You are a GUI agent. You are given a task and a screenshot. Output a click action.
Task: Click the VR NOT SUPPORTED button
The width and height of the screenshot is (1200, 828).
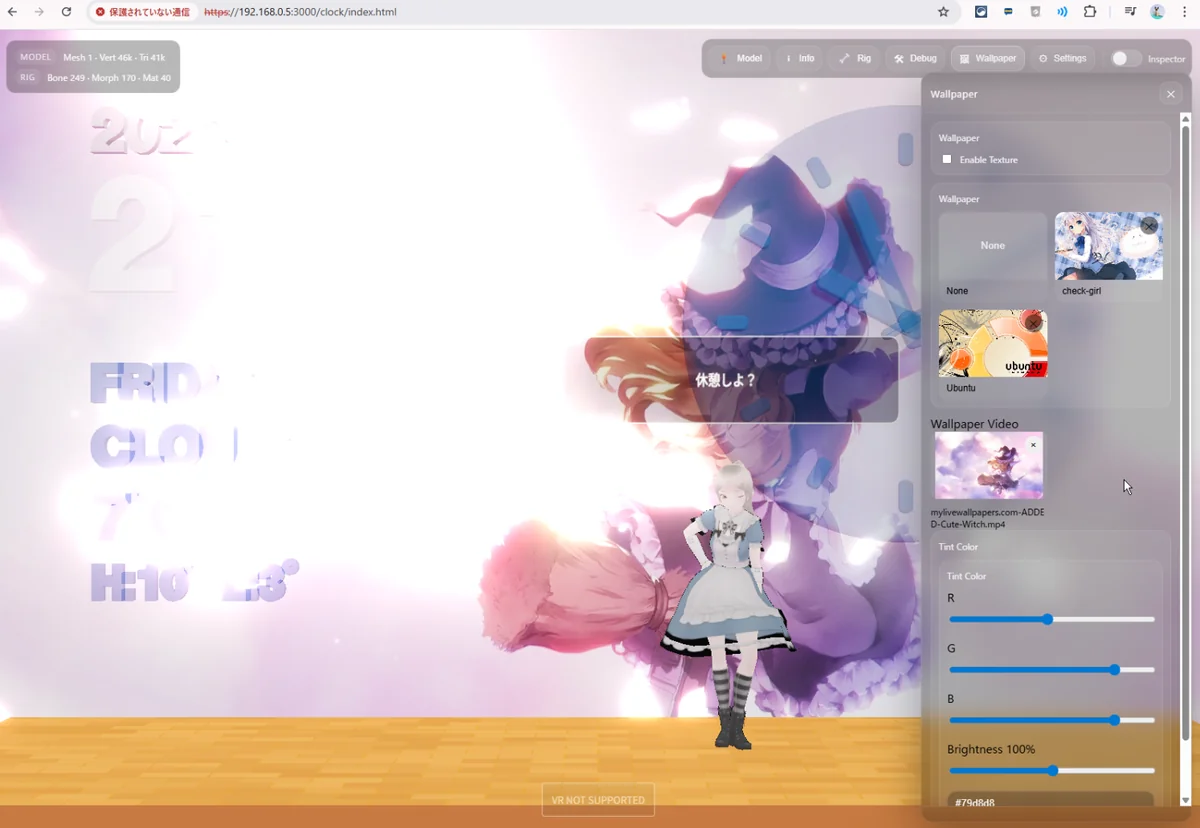click(x=598, y=800)
